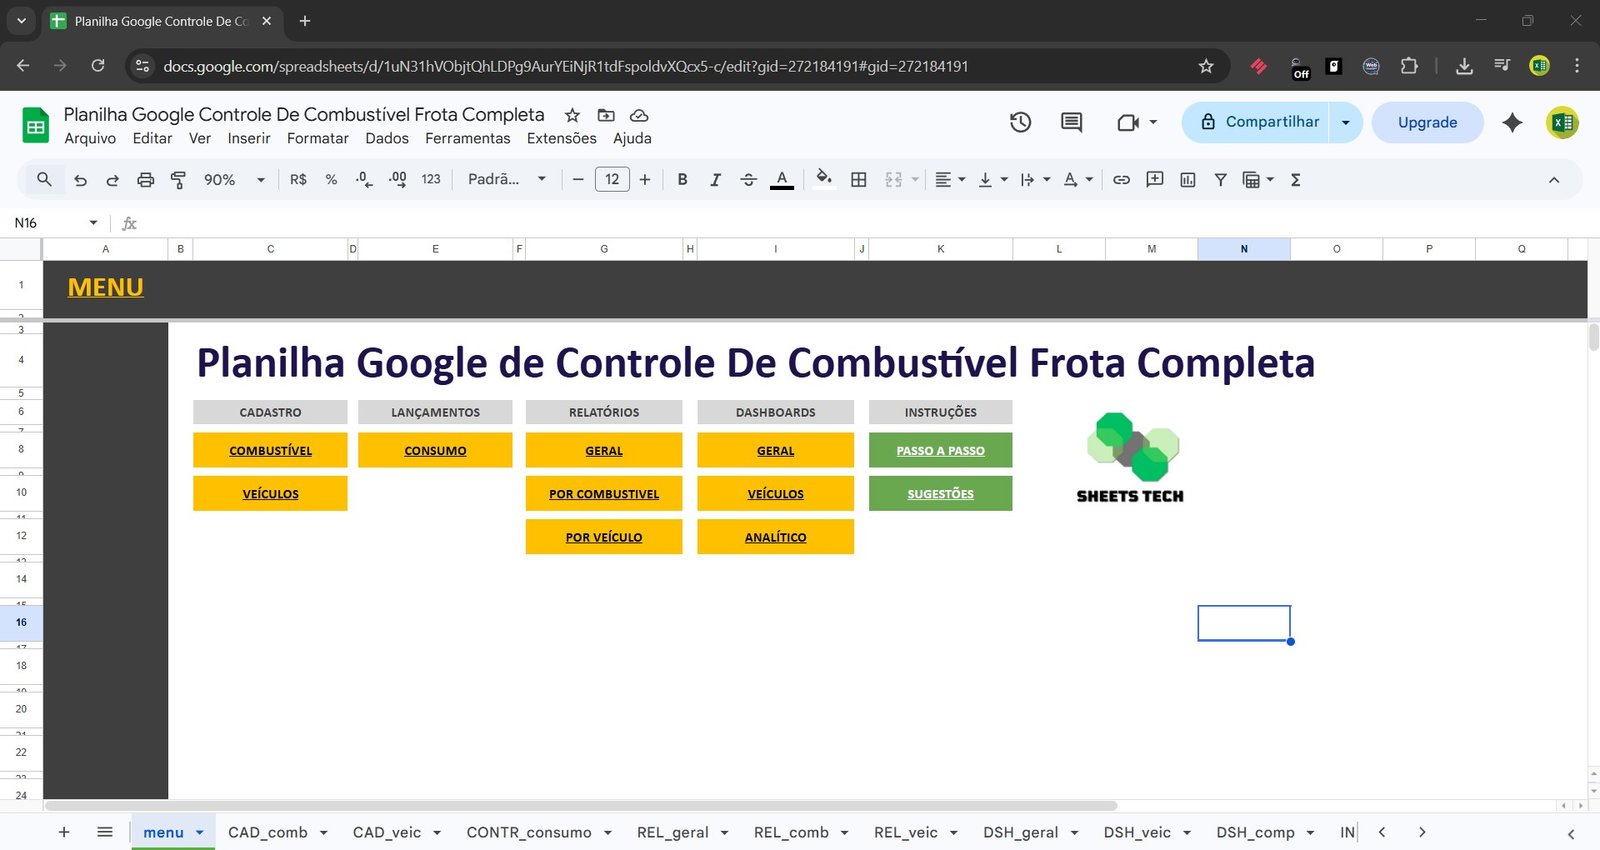Click the create filter icon
1600x850 pixels.
click(x=1220, y=180)
